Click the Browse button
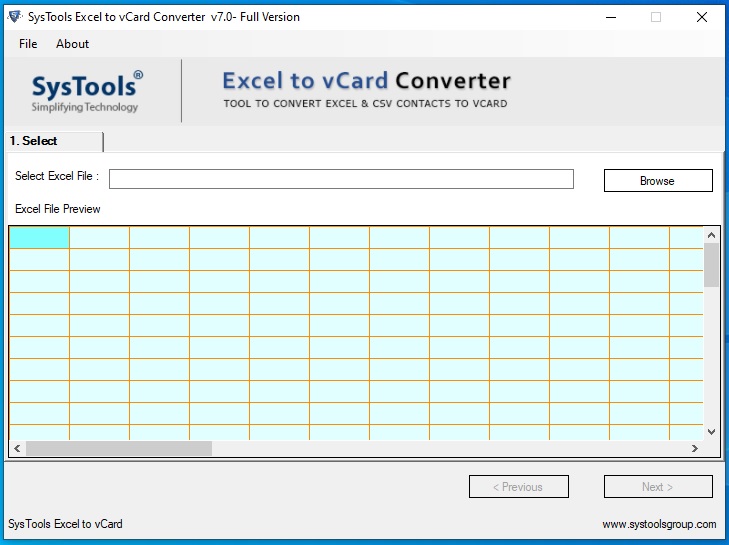This screenshot has width=729, height=545. click(x=658, y=180)
